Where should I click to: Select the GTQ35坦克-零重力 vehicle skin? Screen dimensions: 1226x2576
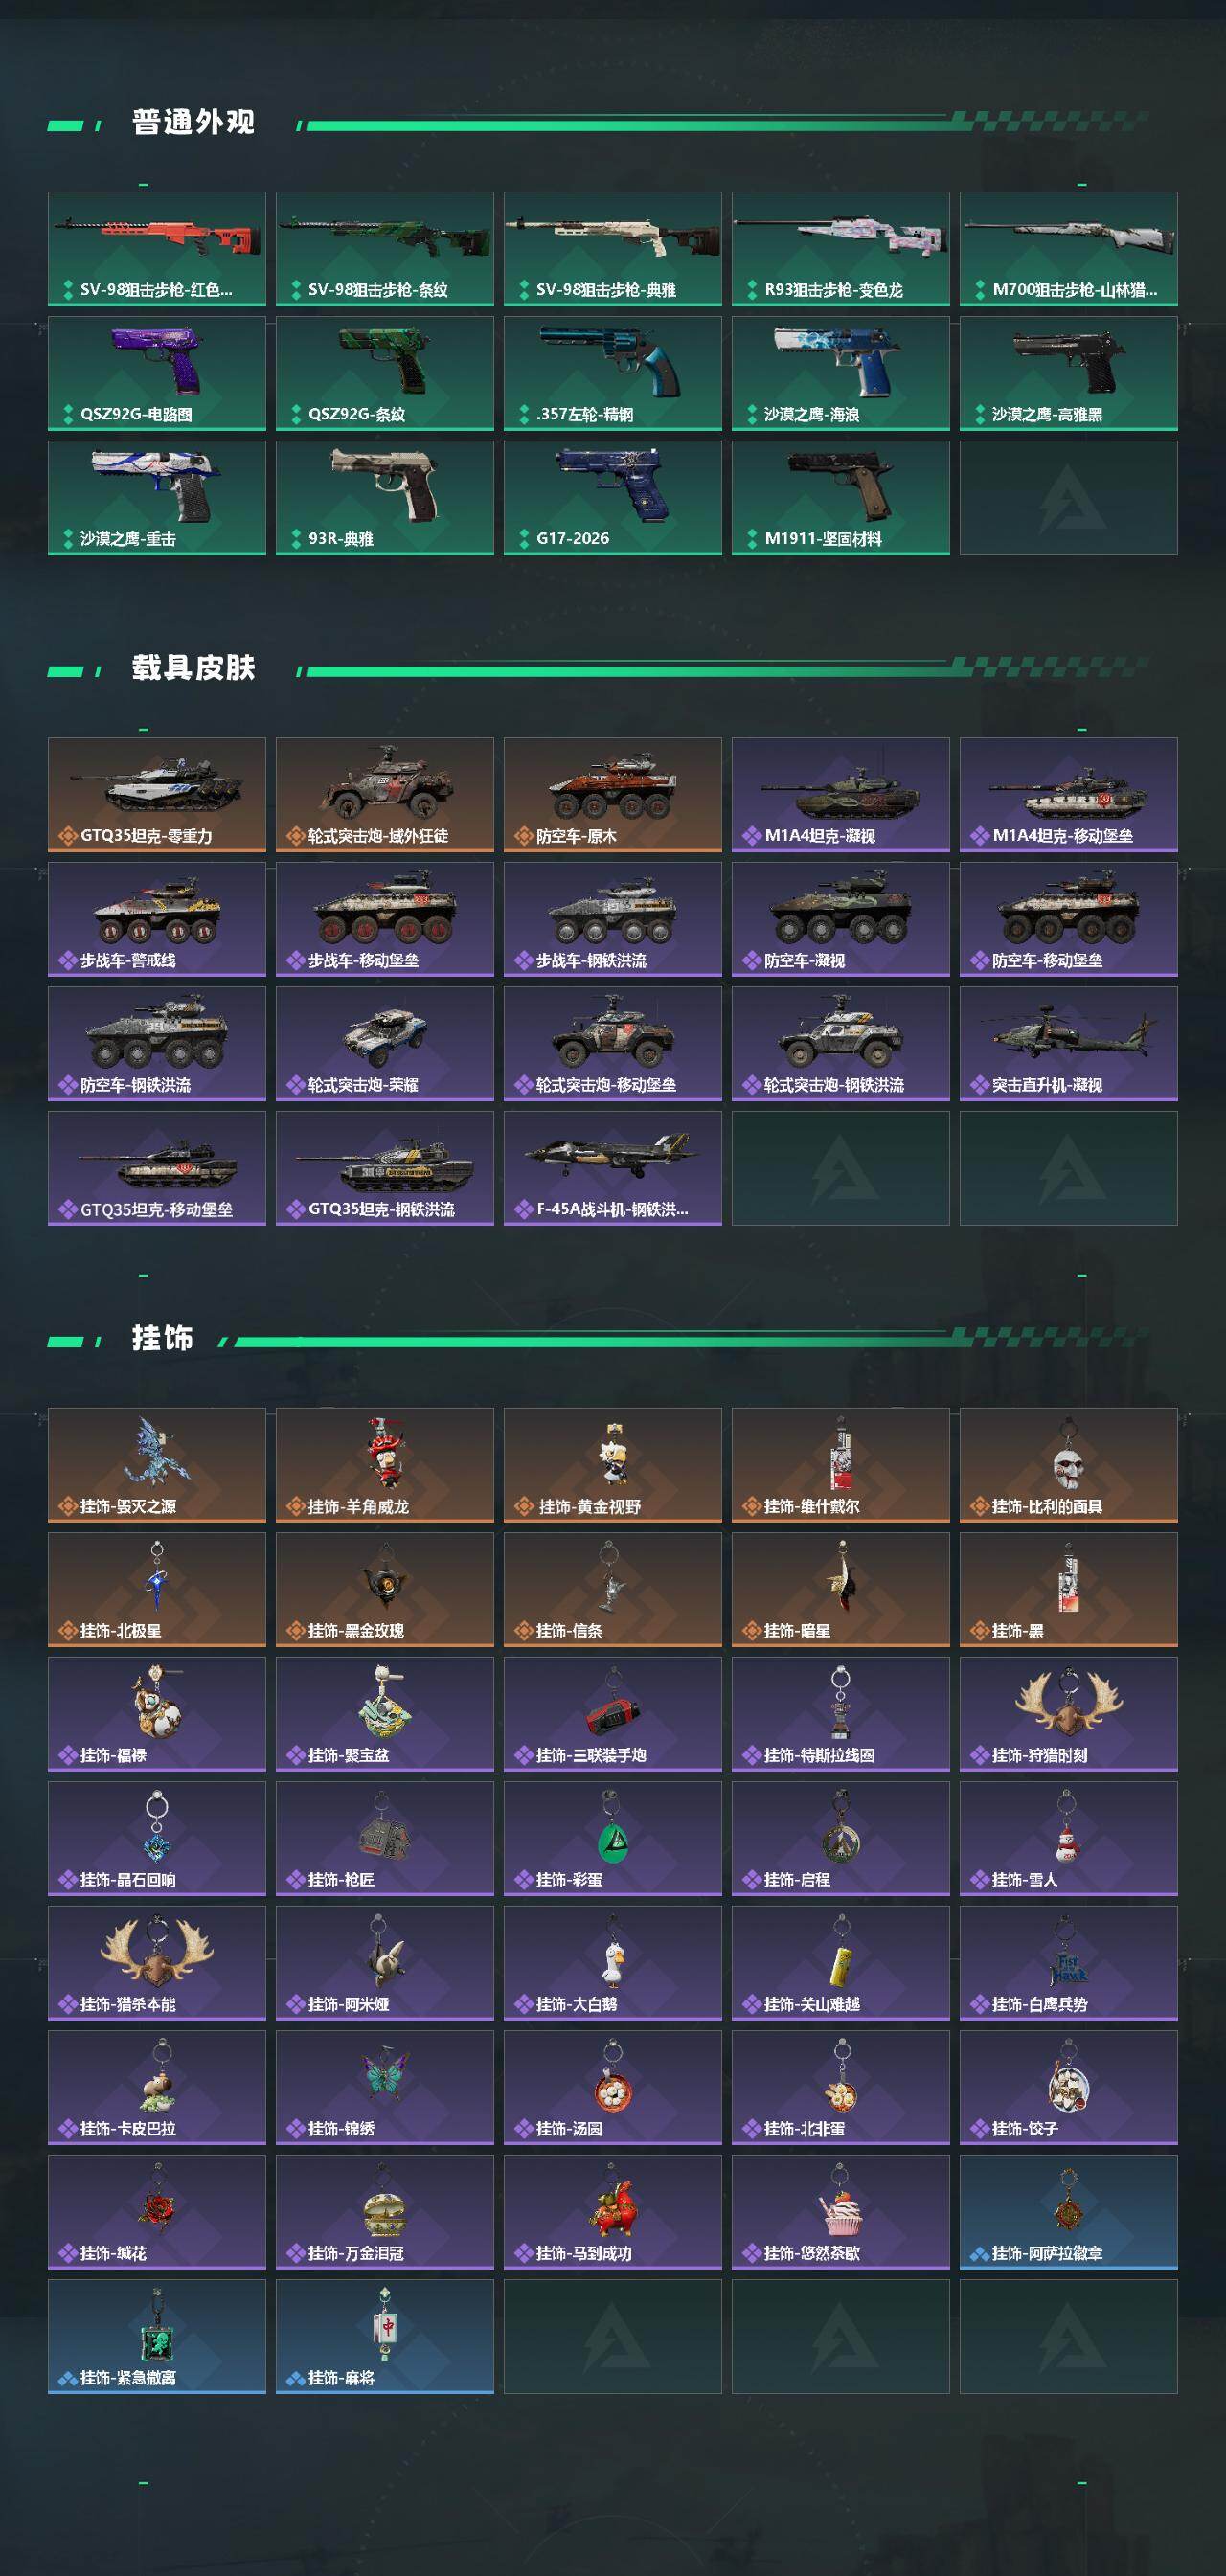pos(157,795)
